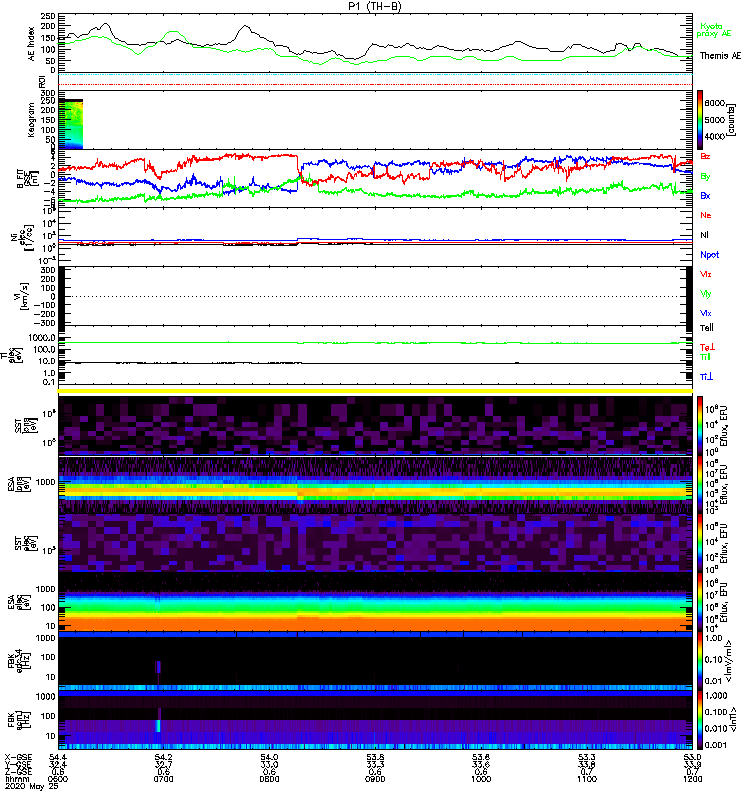
Task: Click the red Bz legend label
Action: (705, 156)
